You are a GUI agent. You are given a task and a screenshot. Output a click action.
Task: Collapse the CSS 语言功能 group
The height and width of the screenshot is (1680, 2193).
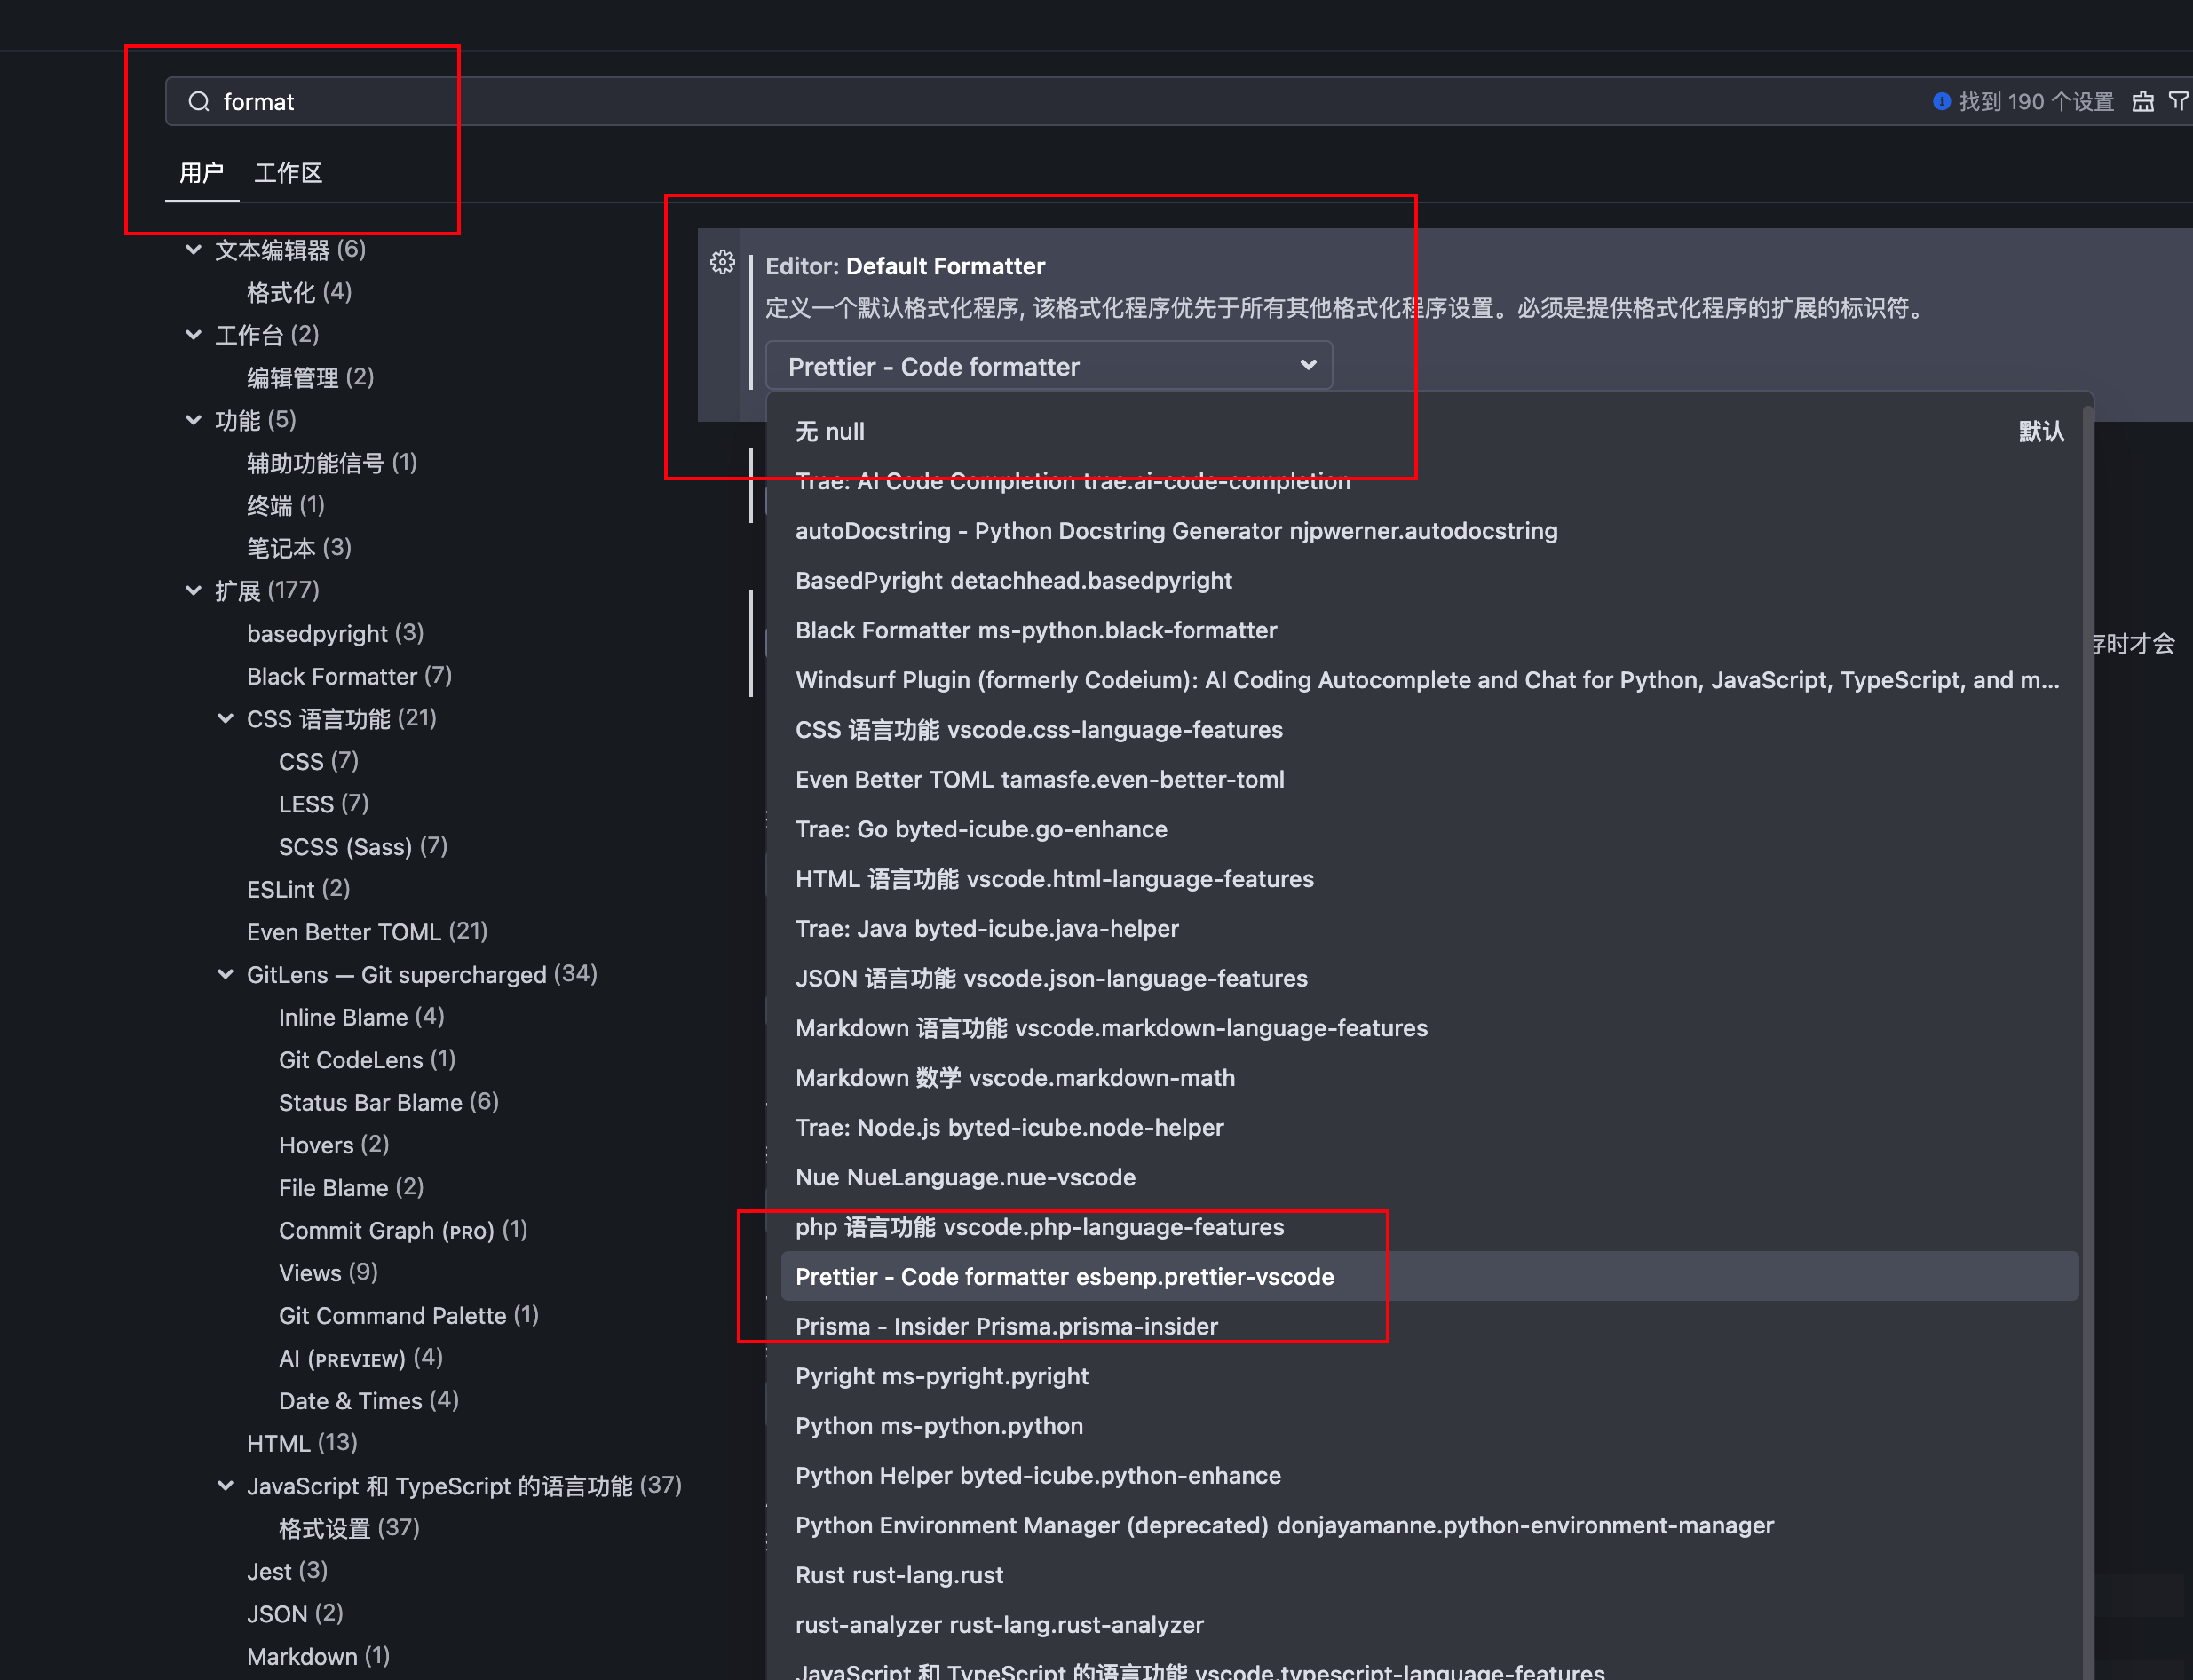pos(226,718)
